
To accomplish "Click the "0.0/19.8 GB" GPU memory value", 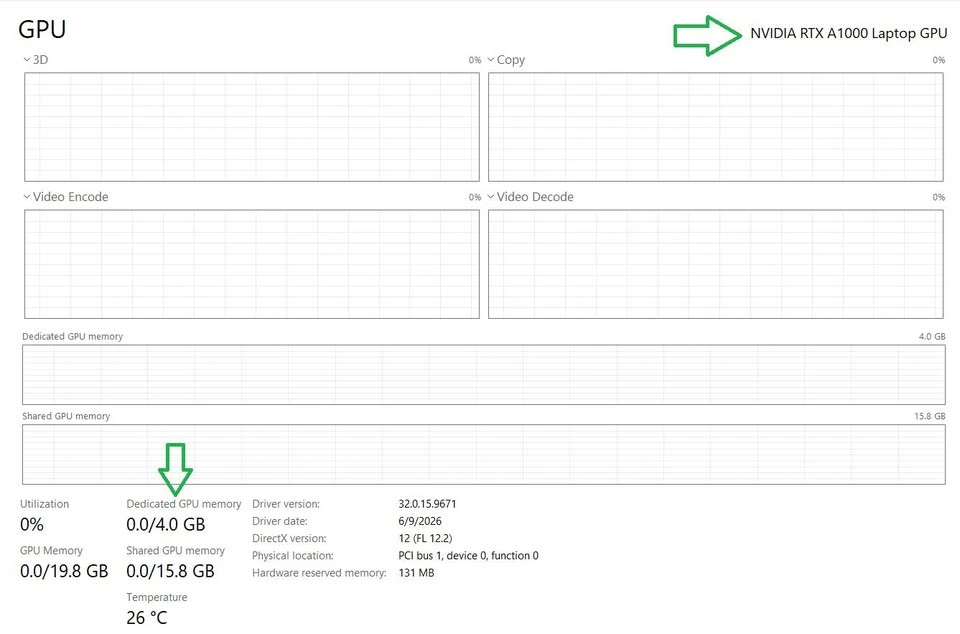I will coord(64,571).
